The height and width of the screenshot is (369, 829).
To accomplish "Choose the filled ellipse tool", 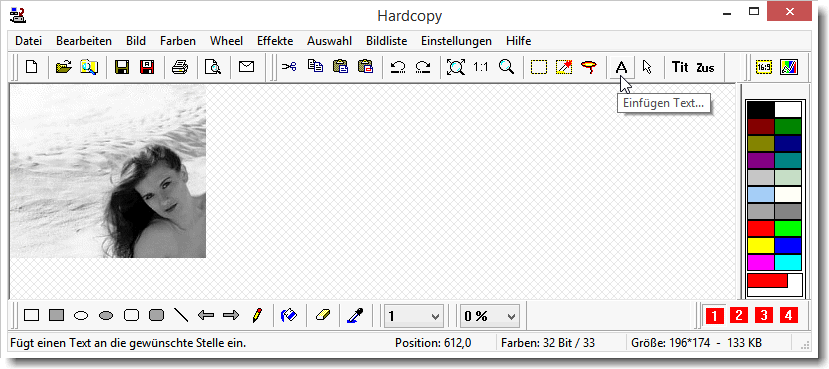I will pyautogui.click(x=106, y=316).
